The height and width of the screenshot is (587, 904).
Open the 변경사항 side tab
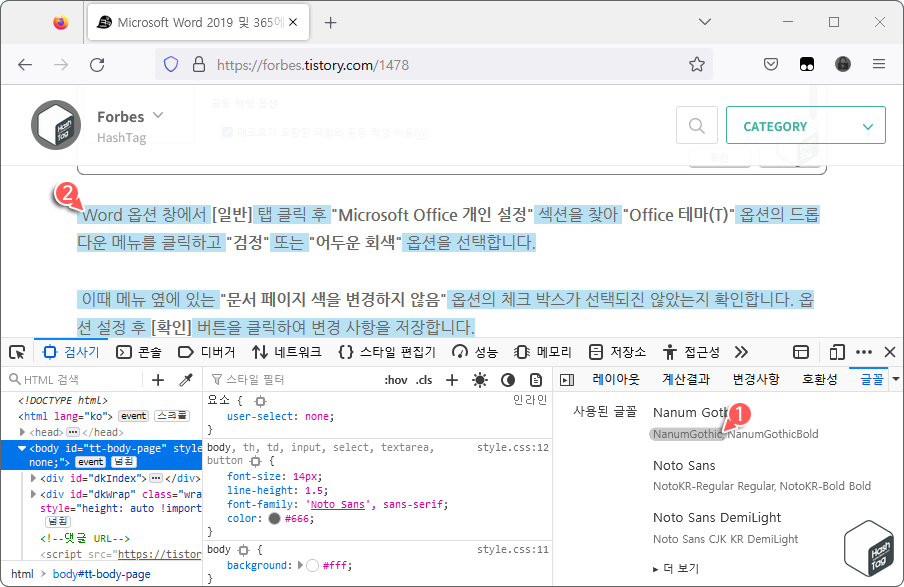(x=756, y=379)
